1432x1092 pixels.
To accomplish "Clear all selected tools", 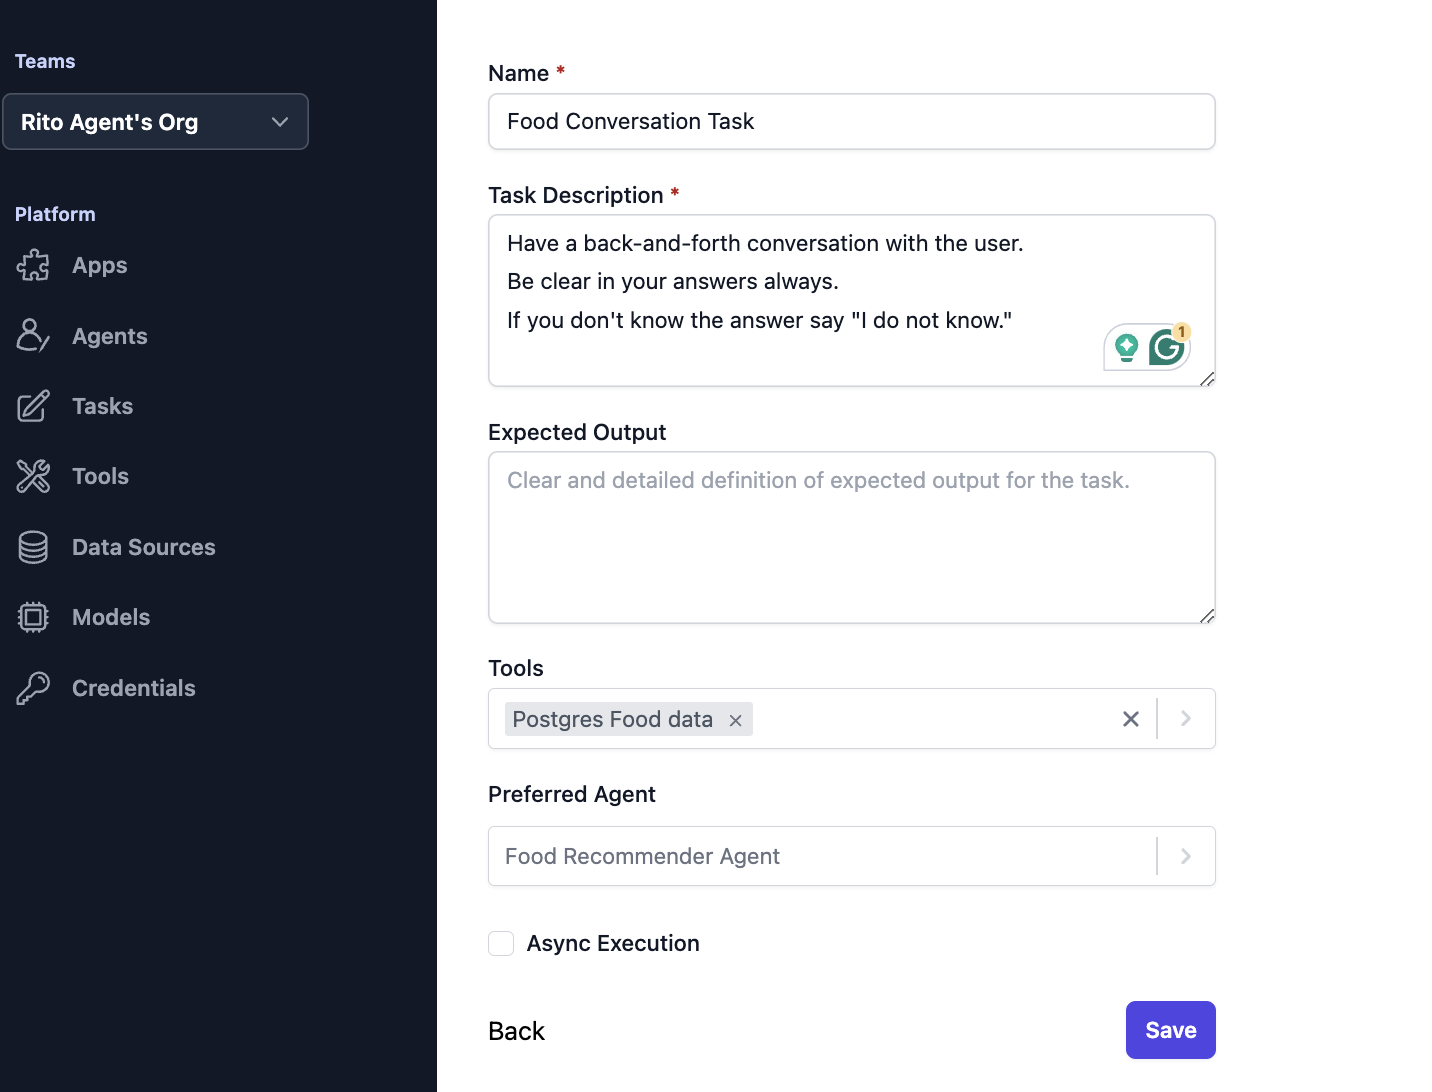I will [1131, 719].
